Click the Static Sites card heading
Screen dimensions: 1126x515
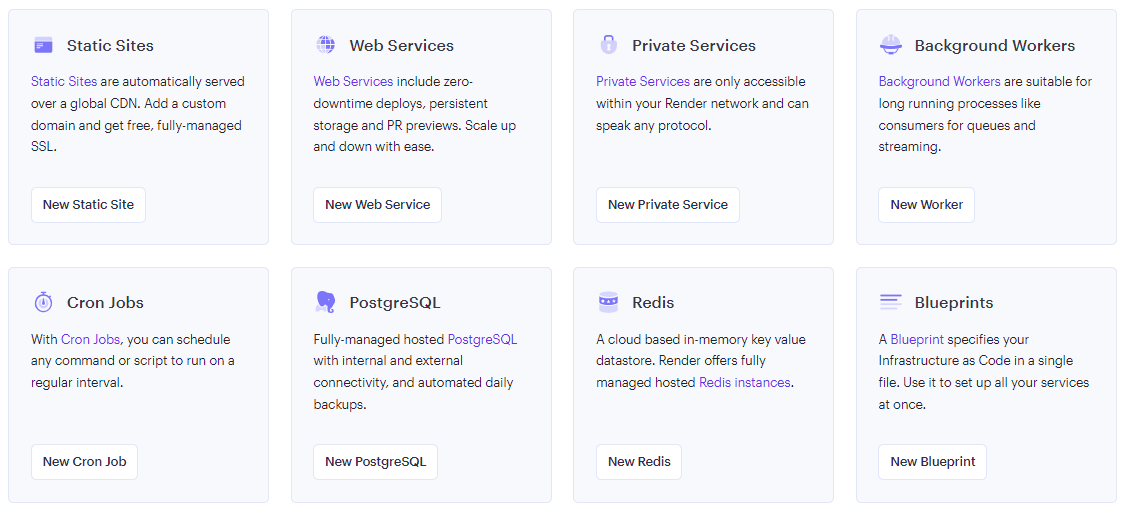pyautogui.click(x=110, y=45)
